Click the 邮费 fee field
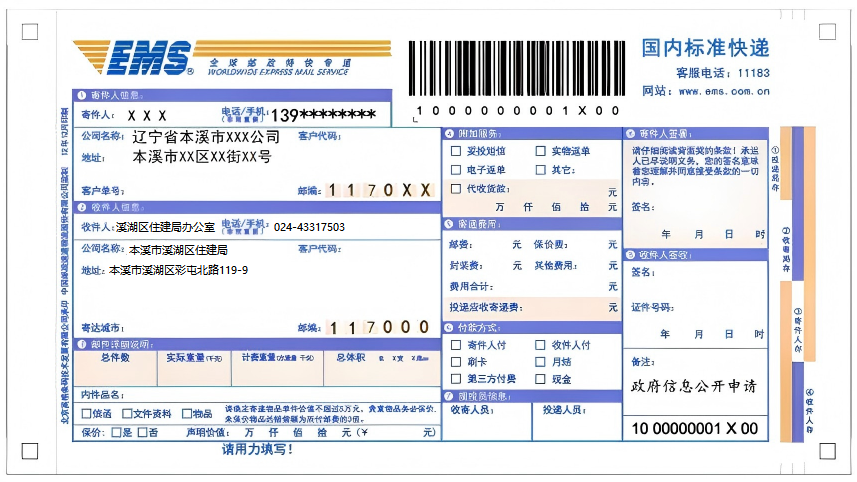 click(x=485, y=244)
